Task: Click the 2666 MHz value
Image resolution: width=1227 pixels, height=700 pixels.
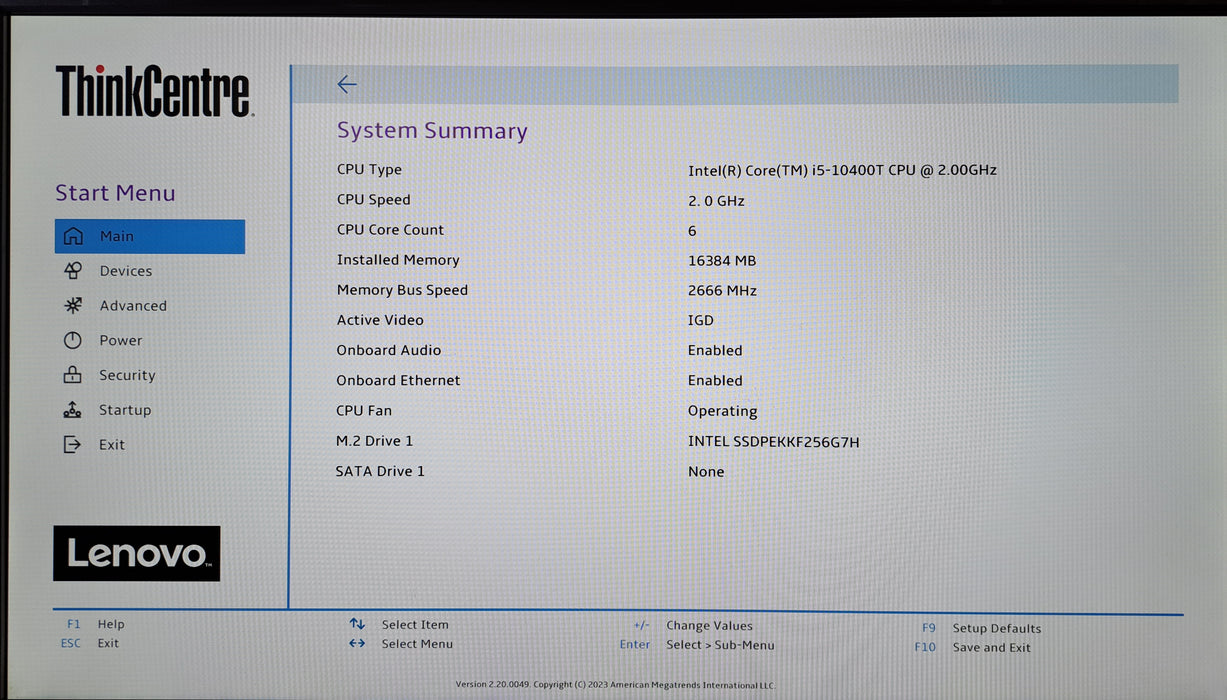Action: pyautogui.click(x=722, y=291)
